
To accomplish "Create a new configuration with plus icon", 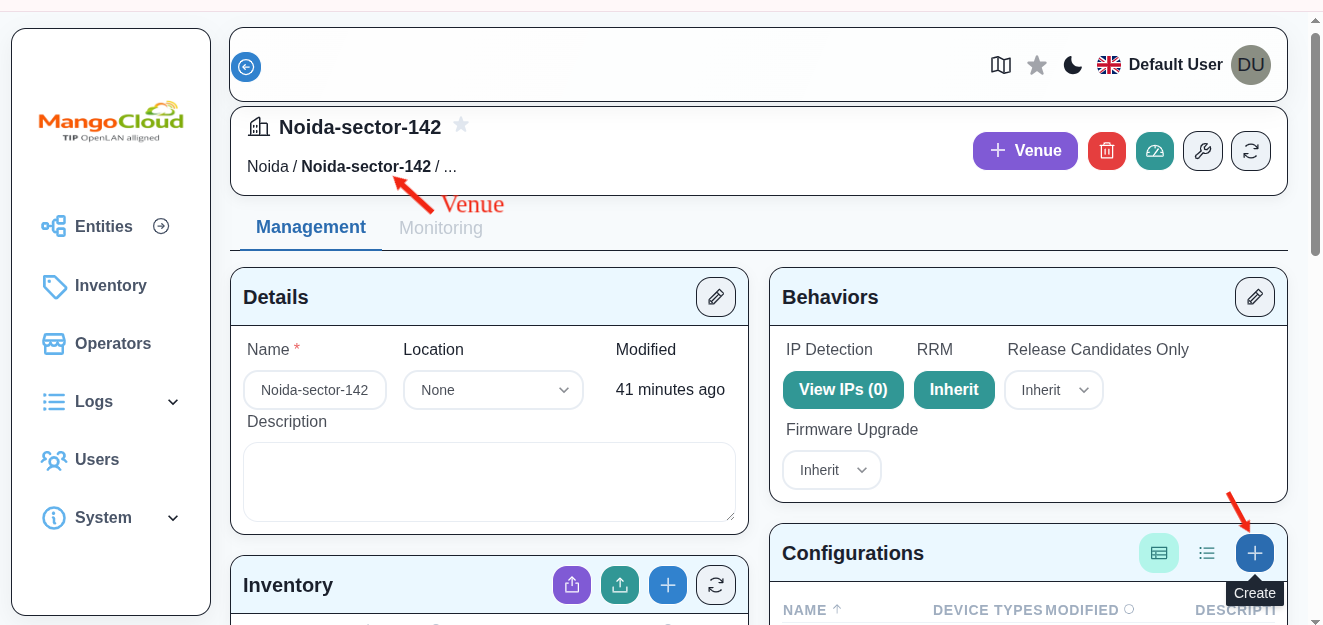I will point(1255,552).
